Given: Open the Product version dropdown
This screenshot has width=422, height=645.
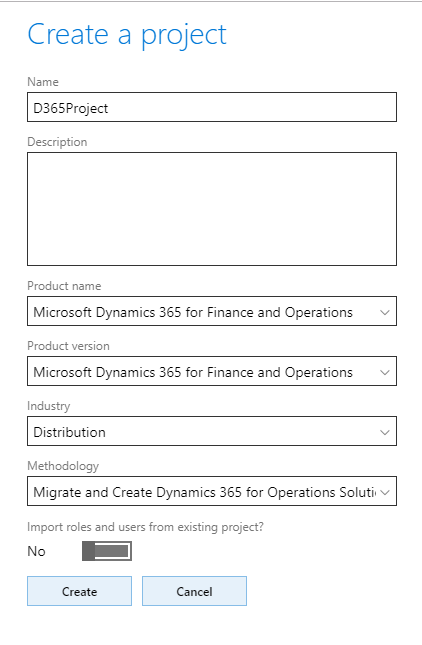Looking at the screenshot, I should click(212, 371).
